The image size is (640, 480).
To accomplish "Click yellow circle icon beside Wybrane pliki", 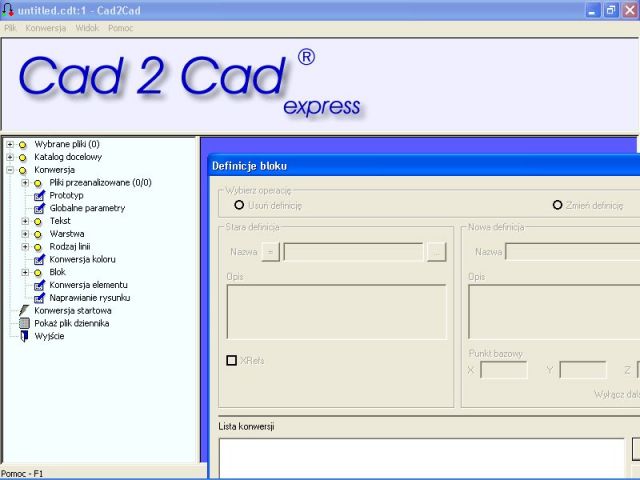I will pyautogui.click(x=22, y=145).
